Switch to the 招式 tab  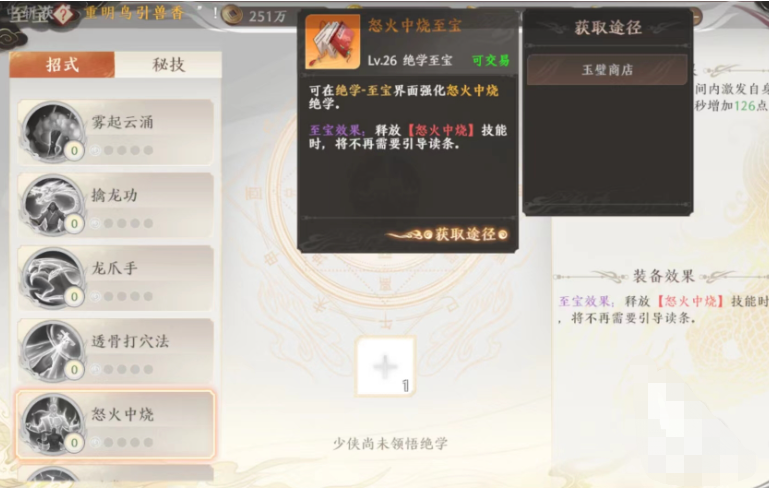pyautogui.click(x=62, y=64)
